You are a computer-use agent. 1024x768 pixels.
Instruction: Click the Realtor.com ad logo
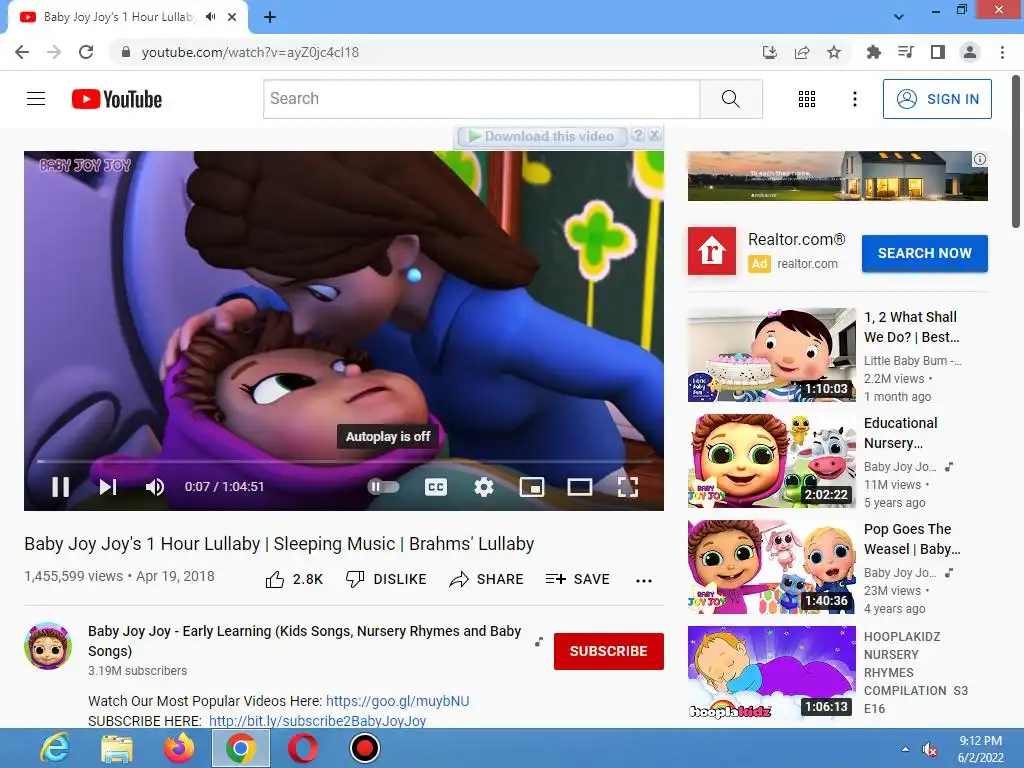pos(712,251)
